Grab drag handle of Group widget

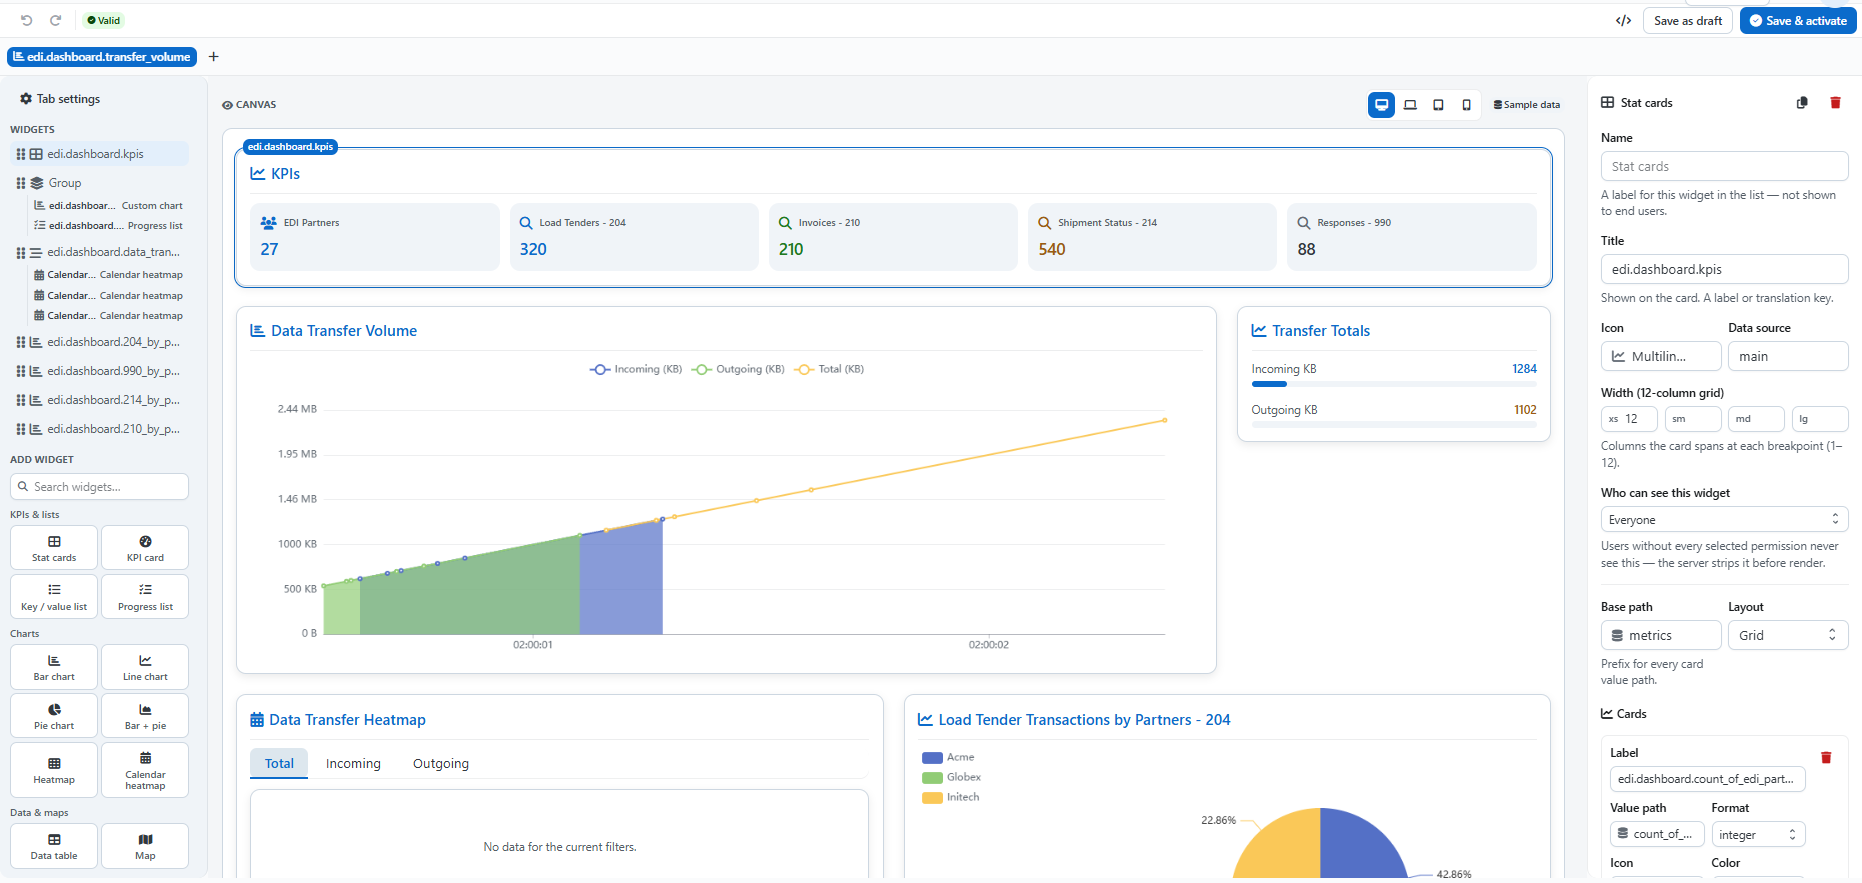coord(20,183)
